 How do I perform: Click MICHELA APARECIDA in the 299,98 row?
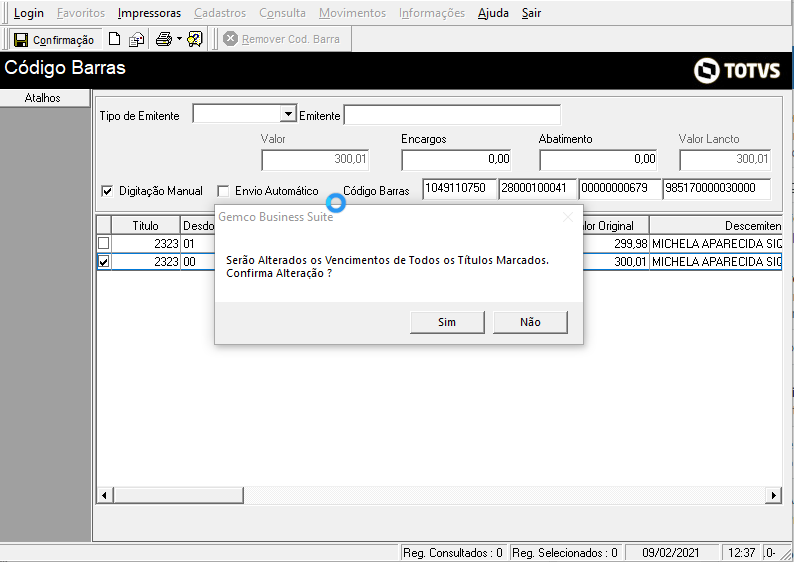click(x=715, y=244)
